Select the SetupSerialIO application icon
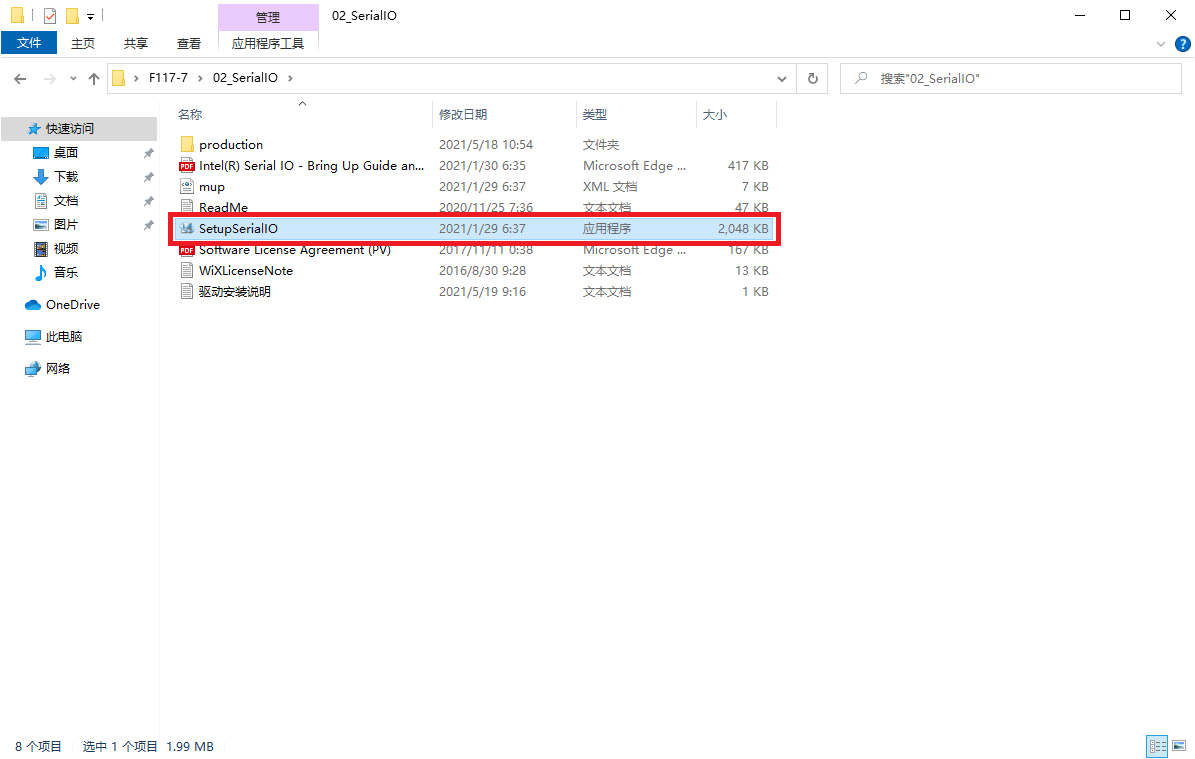 coord(187,228)
